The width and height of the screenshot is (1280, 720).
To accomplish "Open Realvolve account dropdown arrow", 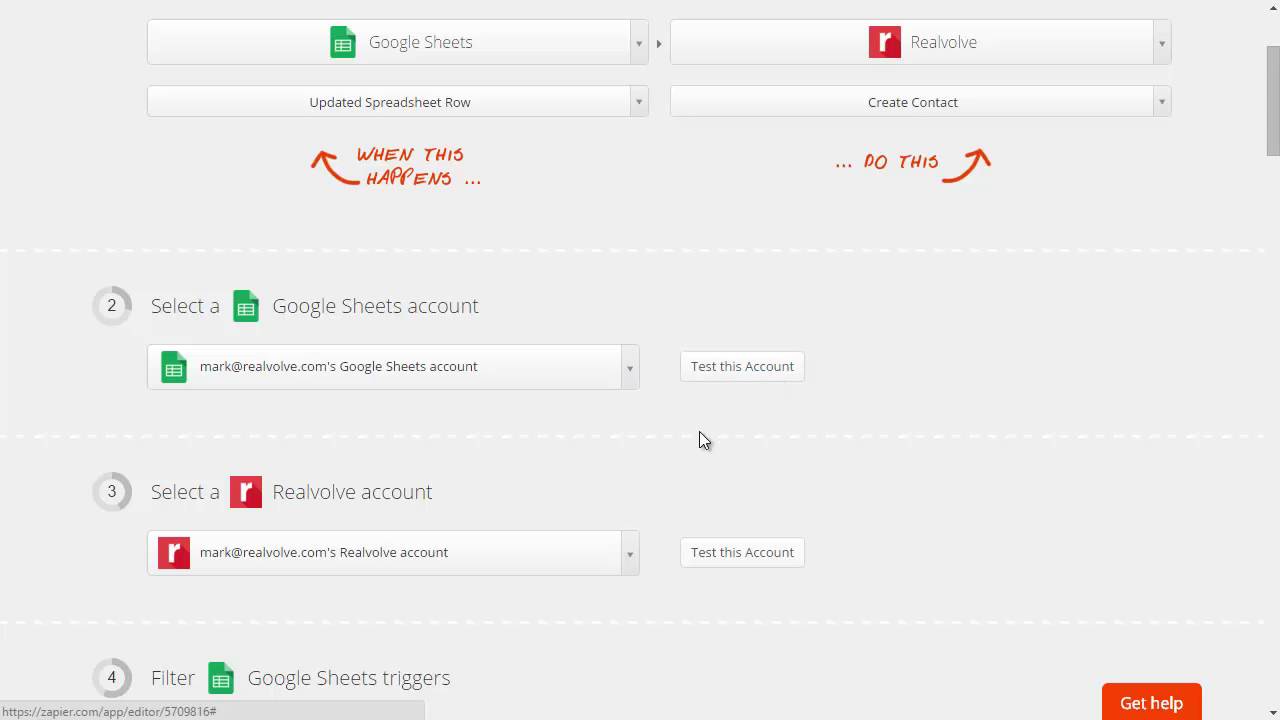I will click(x=629, y=553).
